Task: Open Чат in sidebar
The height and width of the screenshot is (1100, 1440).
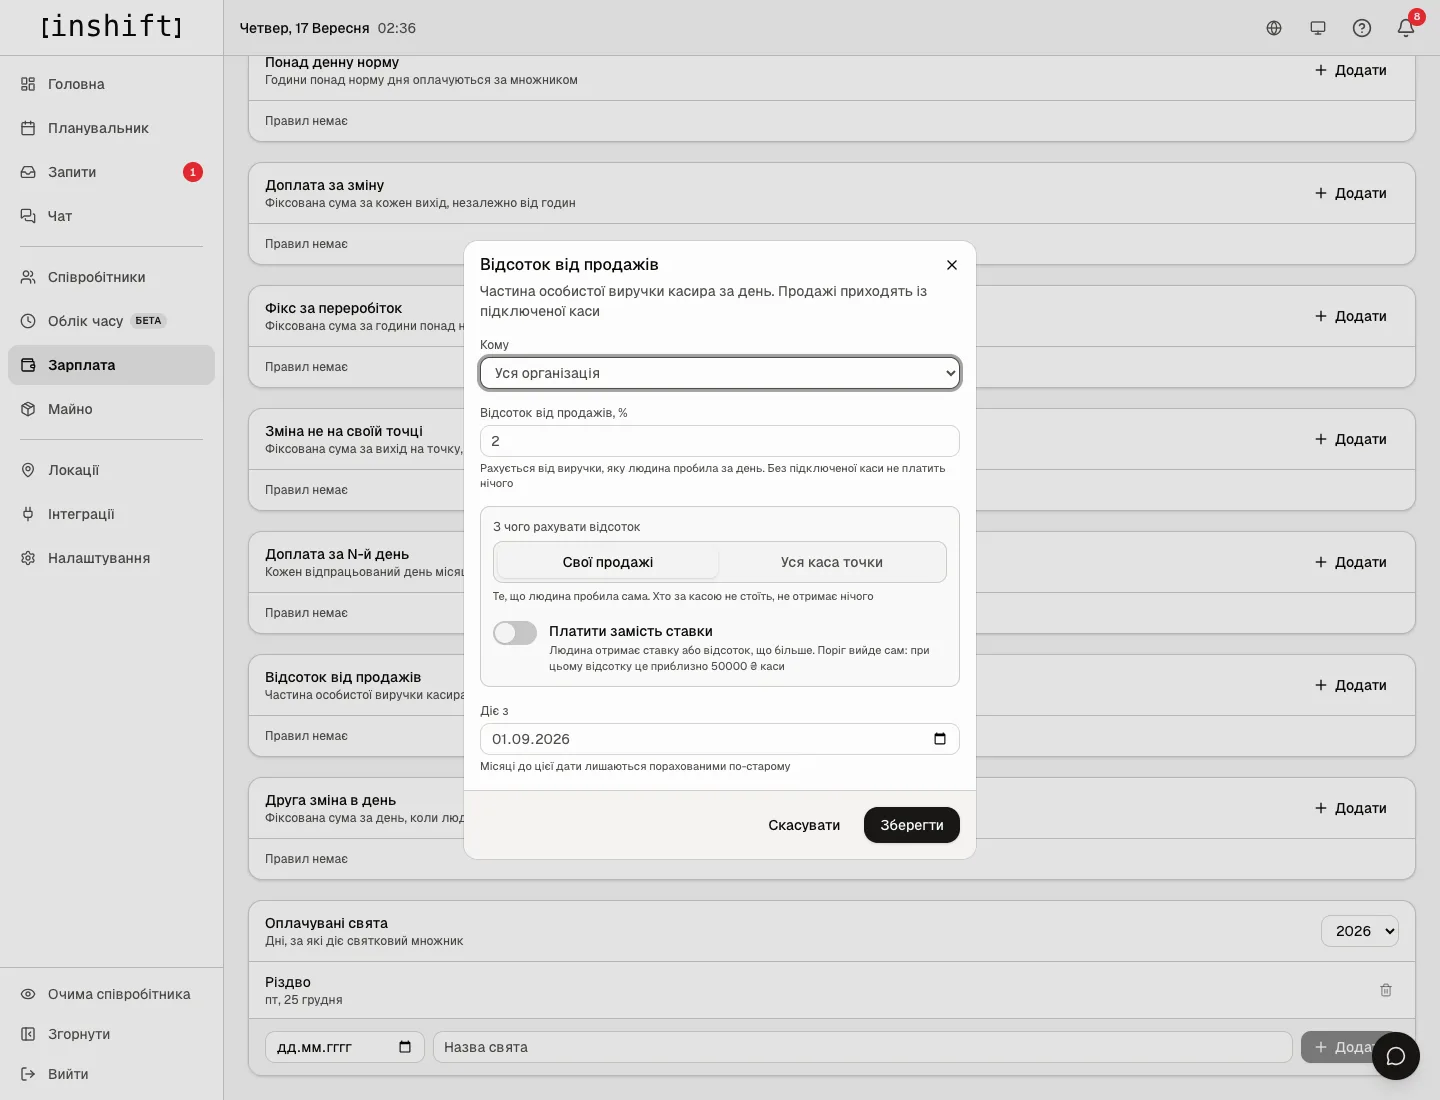Action: click(111, 216)
